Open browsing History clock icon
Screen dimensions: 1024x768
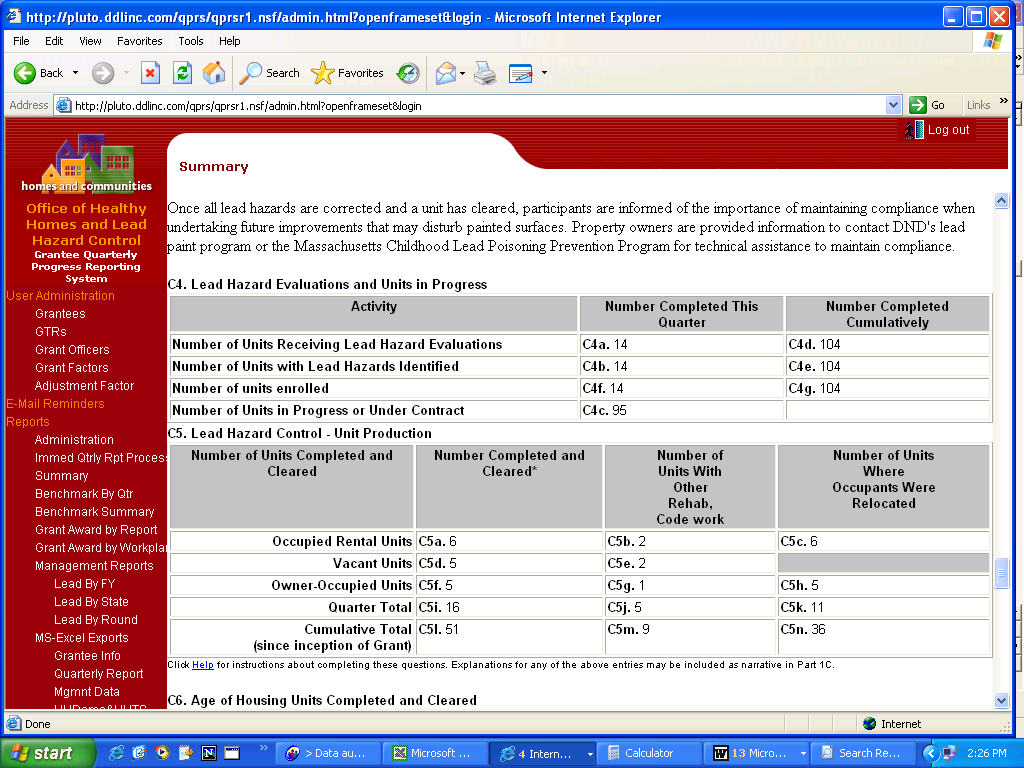[x=408, y=73]
